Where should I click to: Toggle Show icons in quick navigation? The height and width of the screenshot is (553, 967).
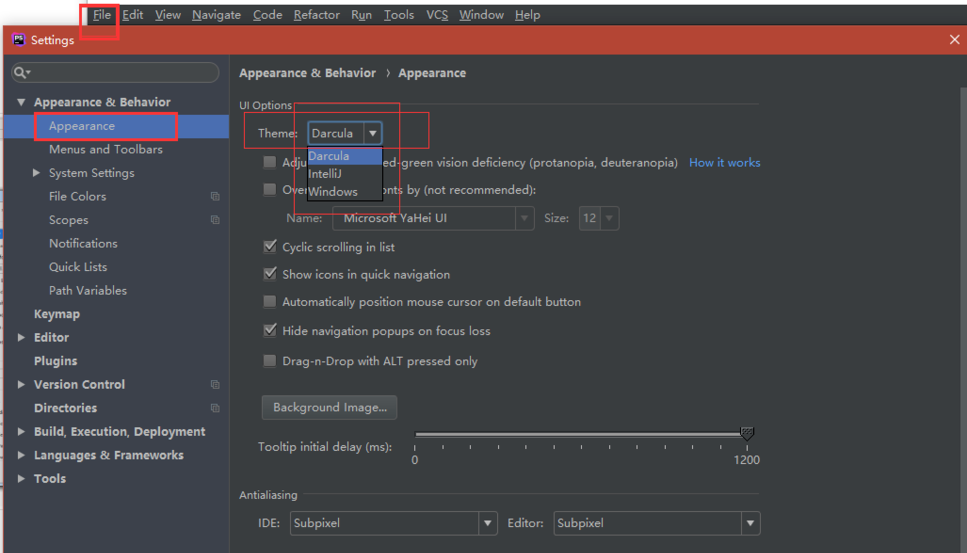270,274
